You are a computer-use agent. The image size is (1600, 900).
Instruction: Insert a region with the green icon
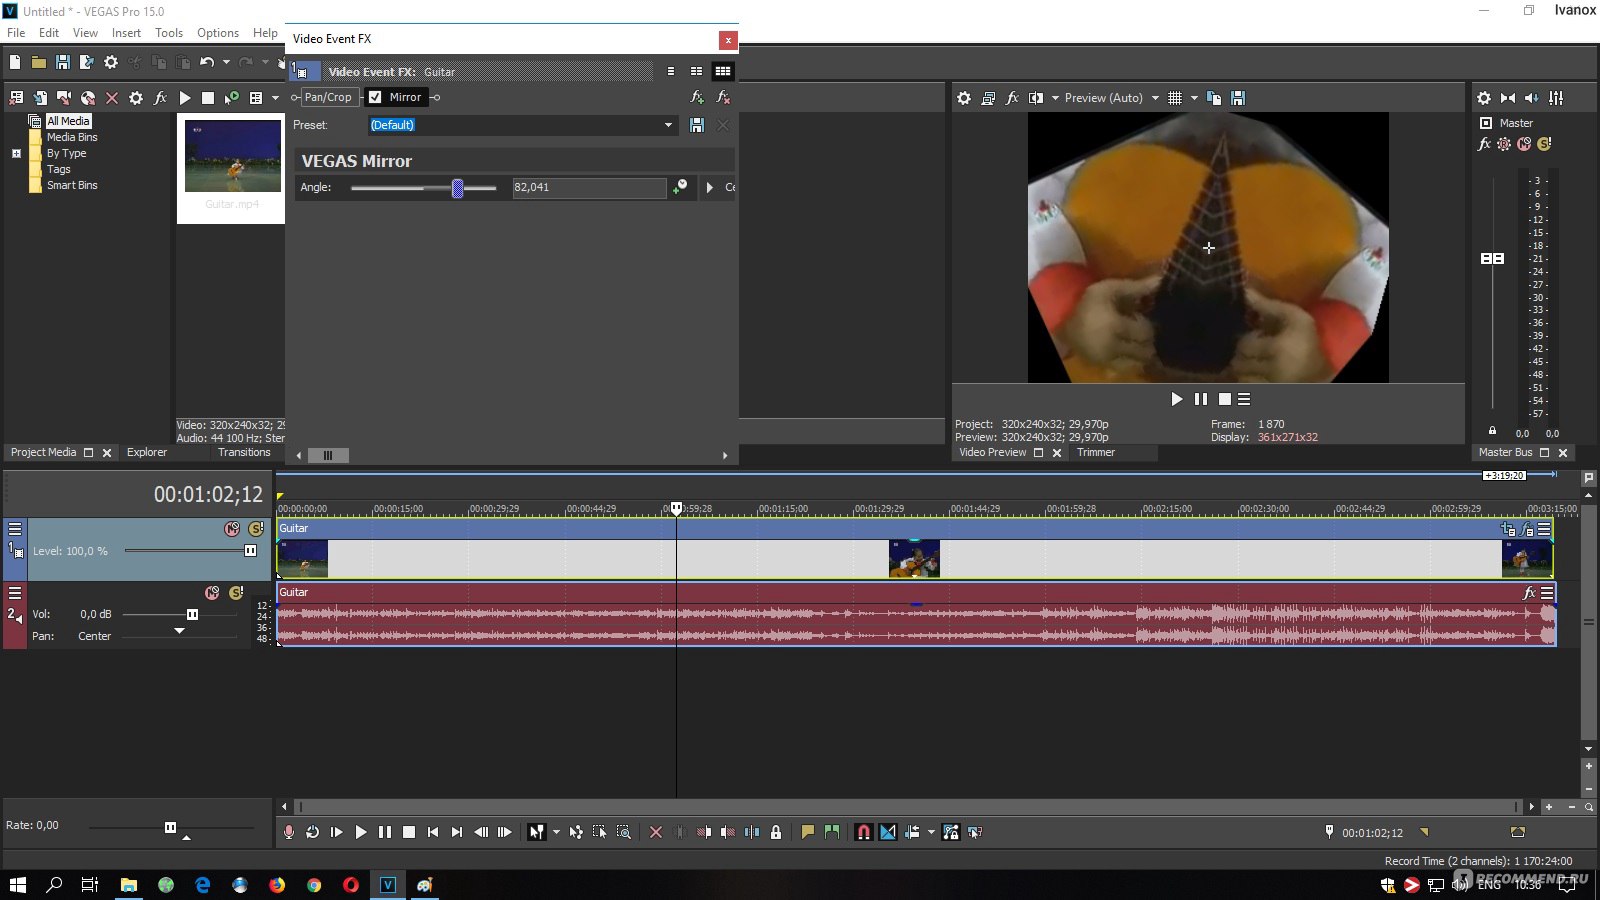(832, 832)
